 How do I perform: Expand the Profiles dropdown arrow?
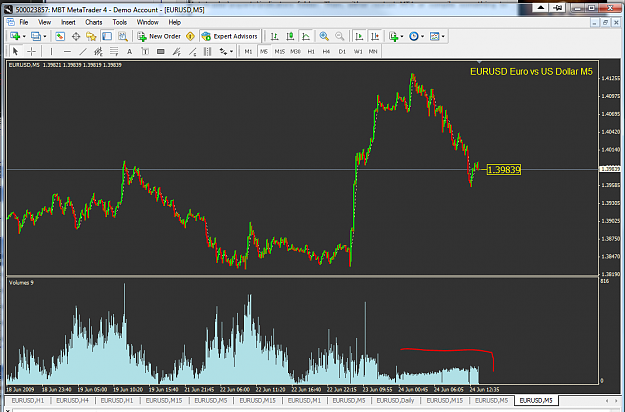(45, 37)
